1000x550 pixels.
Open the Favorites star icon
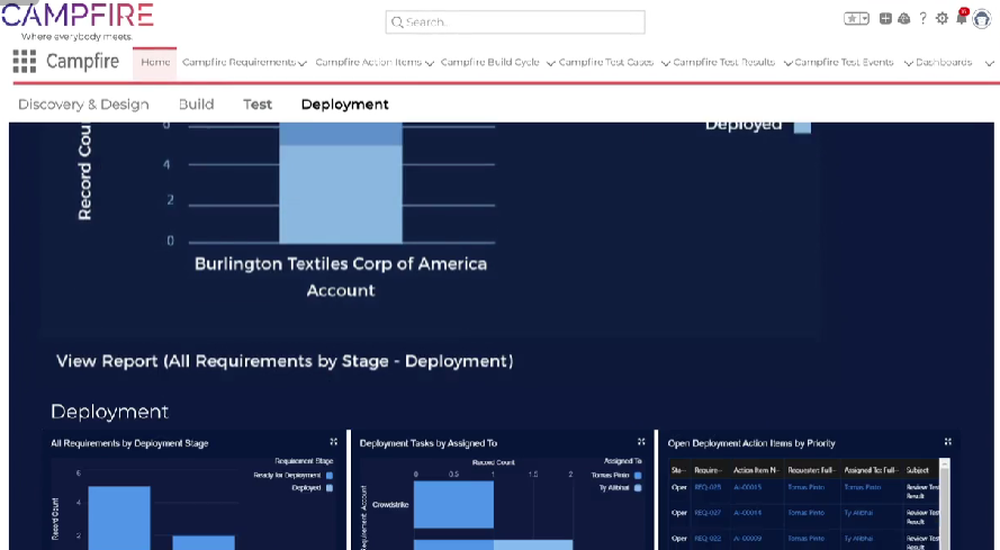point(851,19)
